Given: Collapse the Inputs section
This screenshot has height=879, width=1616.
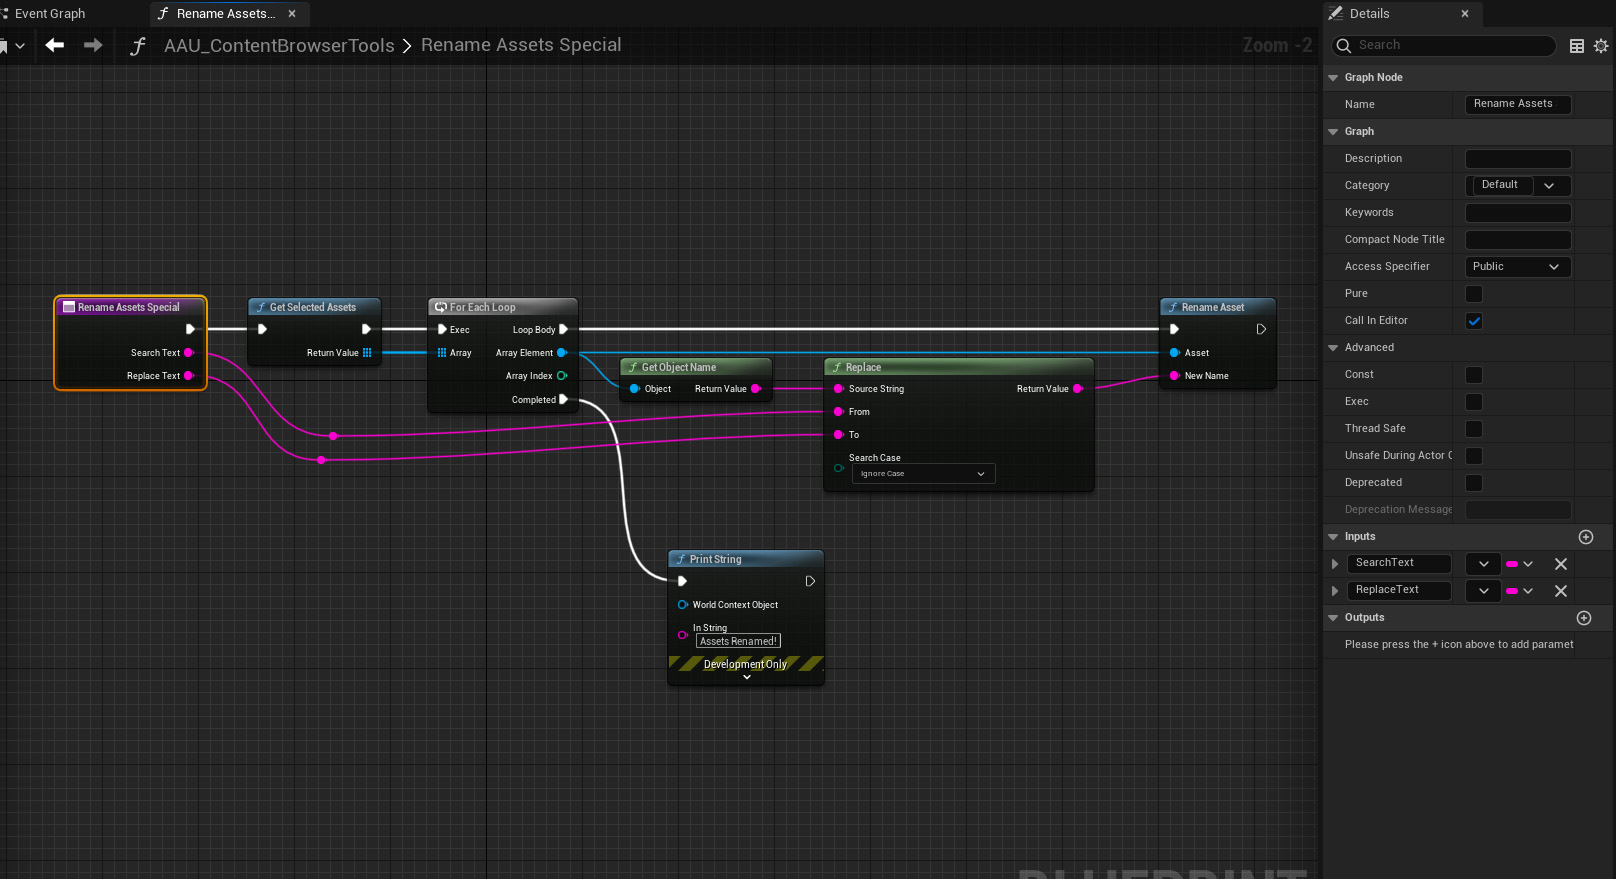Looking at the screenshot, I should [1333, 536].
